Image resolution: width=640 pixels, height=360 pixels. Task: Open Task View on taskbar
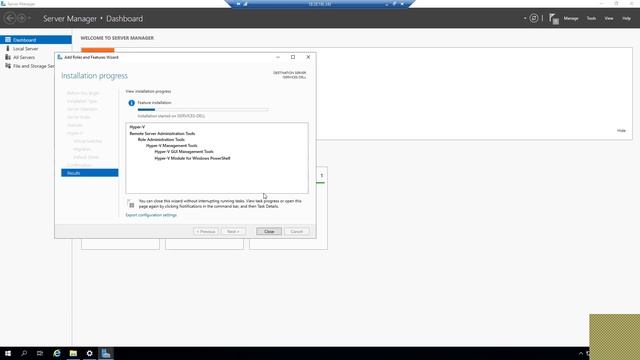[40, 353]
